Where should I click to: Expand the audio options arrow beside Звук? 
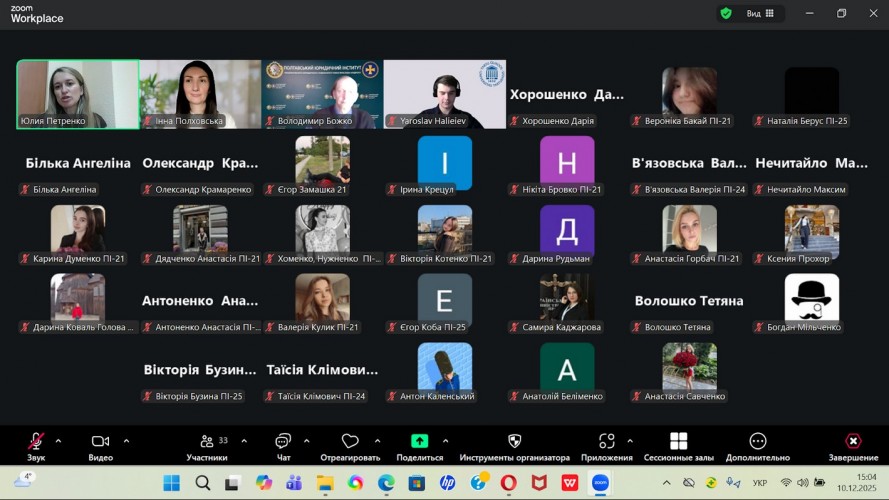pos(58,440)
